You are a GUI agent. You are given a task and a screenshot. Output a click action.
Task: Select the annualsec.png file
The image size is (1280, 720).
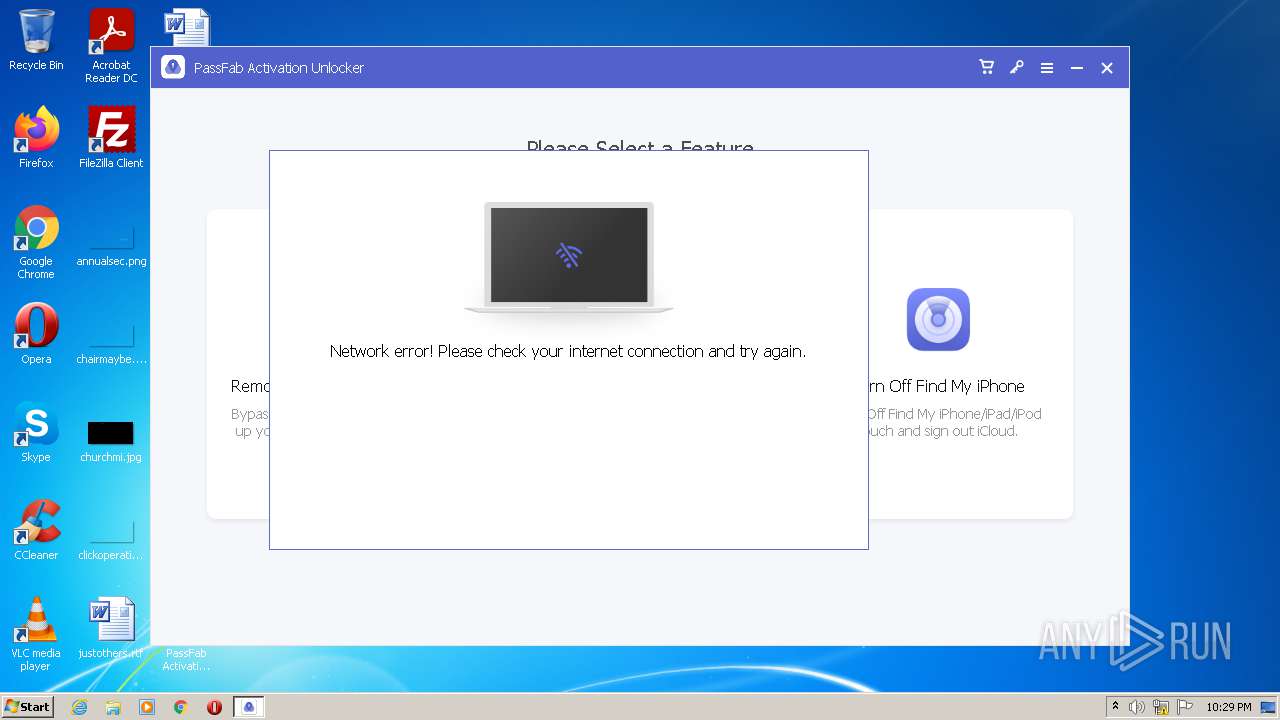[111, 243]
